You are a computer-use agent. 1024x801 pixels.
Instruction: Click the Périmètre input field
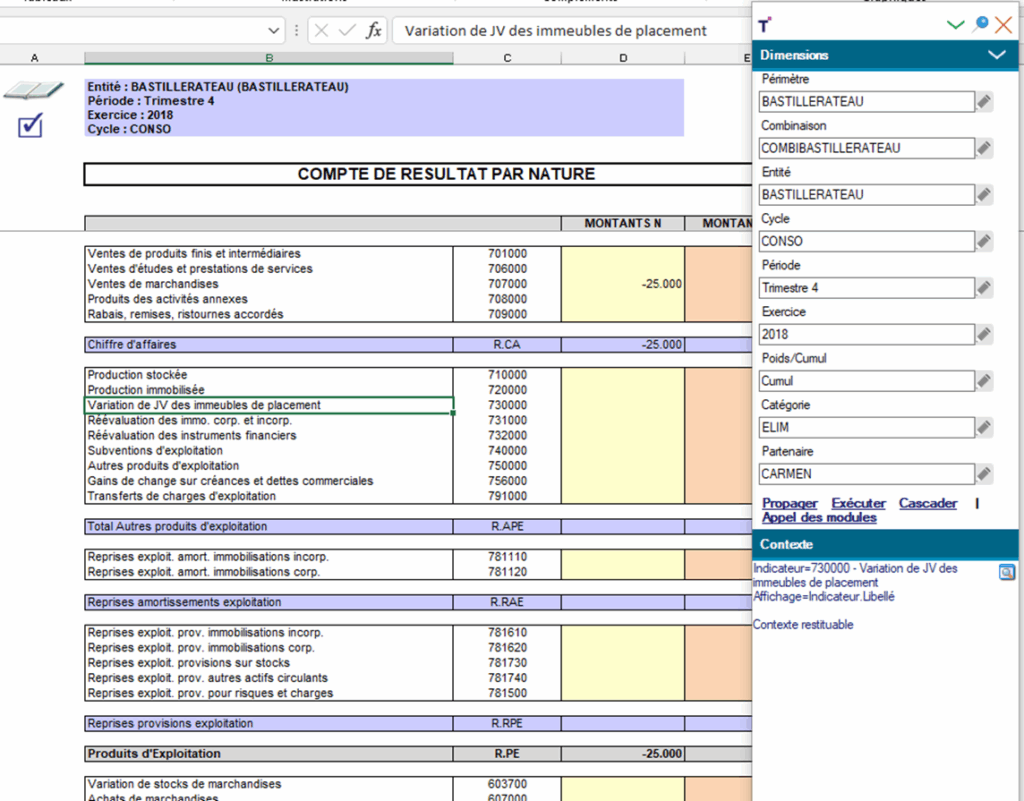[867, 101]
